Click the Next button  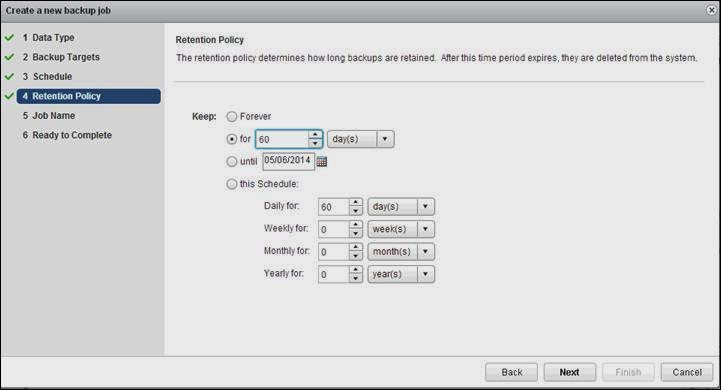570,372
